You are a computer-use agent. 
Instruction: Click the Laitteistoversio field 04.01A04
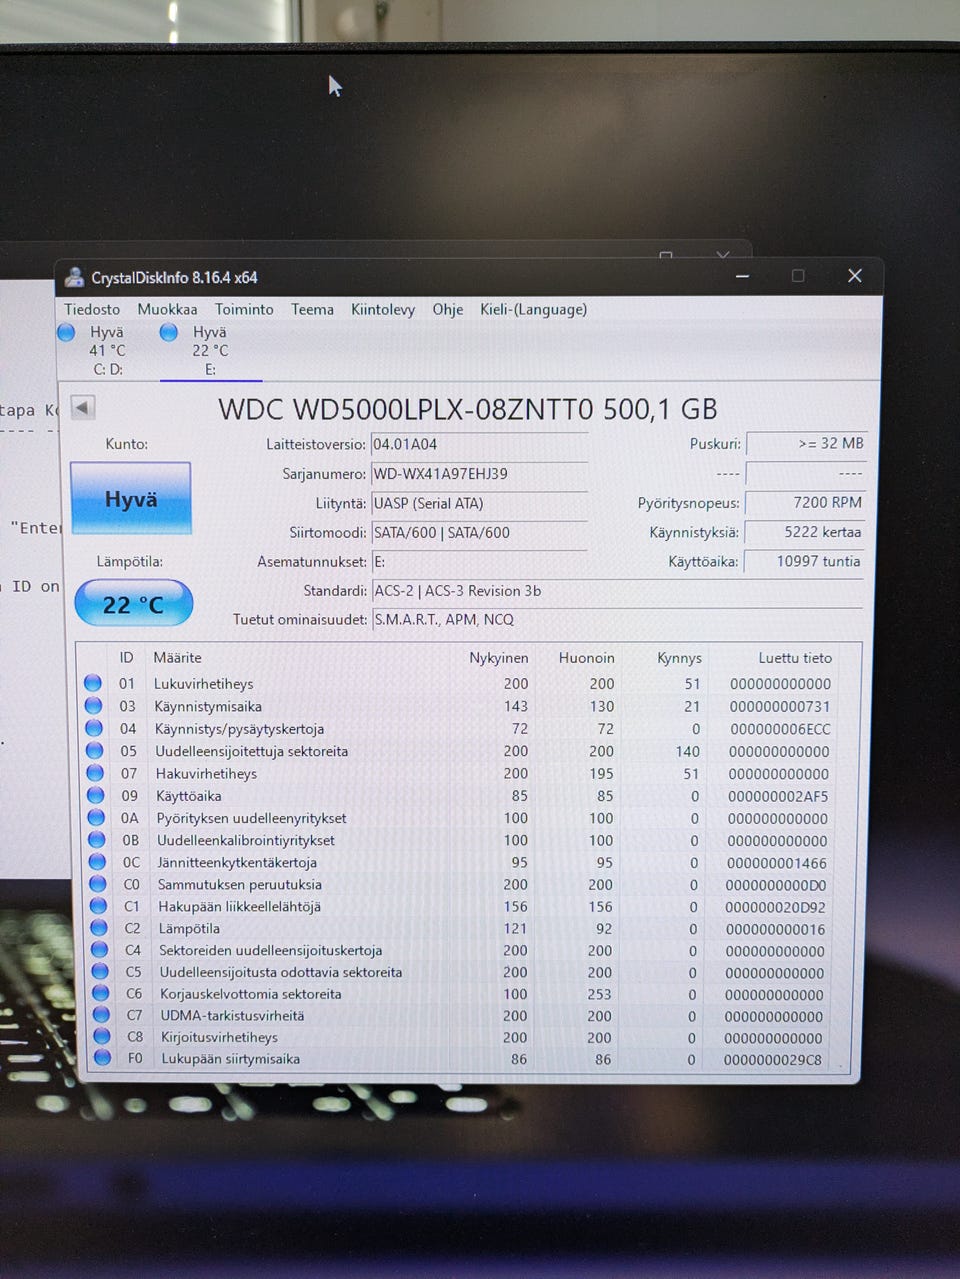[479, 445]
